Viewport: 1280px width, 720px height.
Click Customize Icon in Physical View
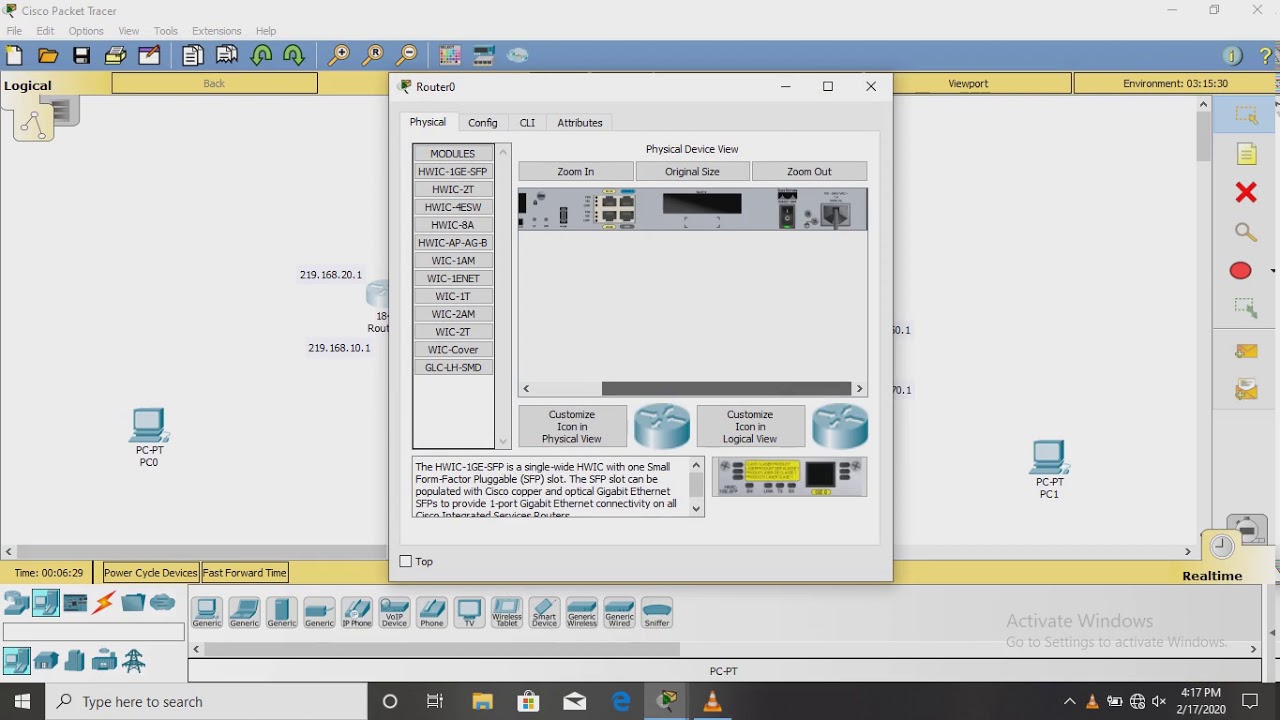pyautogui.click(x=572, y=426)
